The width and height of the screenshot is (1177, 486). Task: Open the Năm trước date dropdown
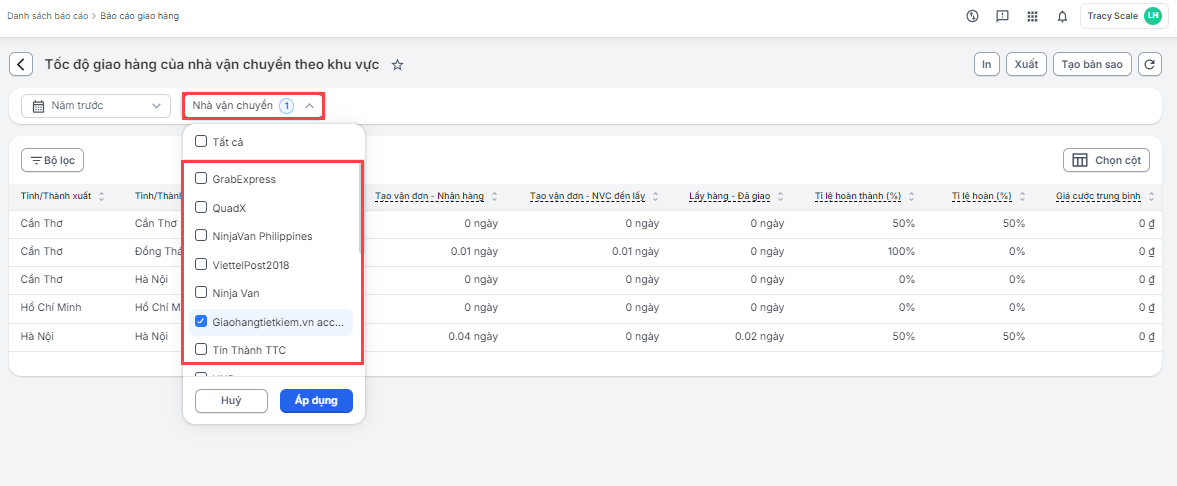(x=96, y=105)
